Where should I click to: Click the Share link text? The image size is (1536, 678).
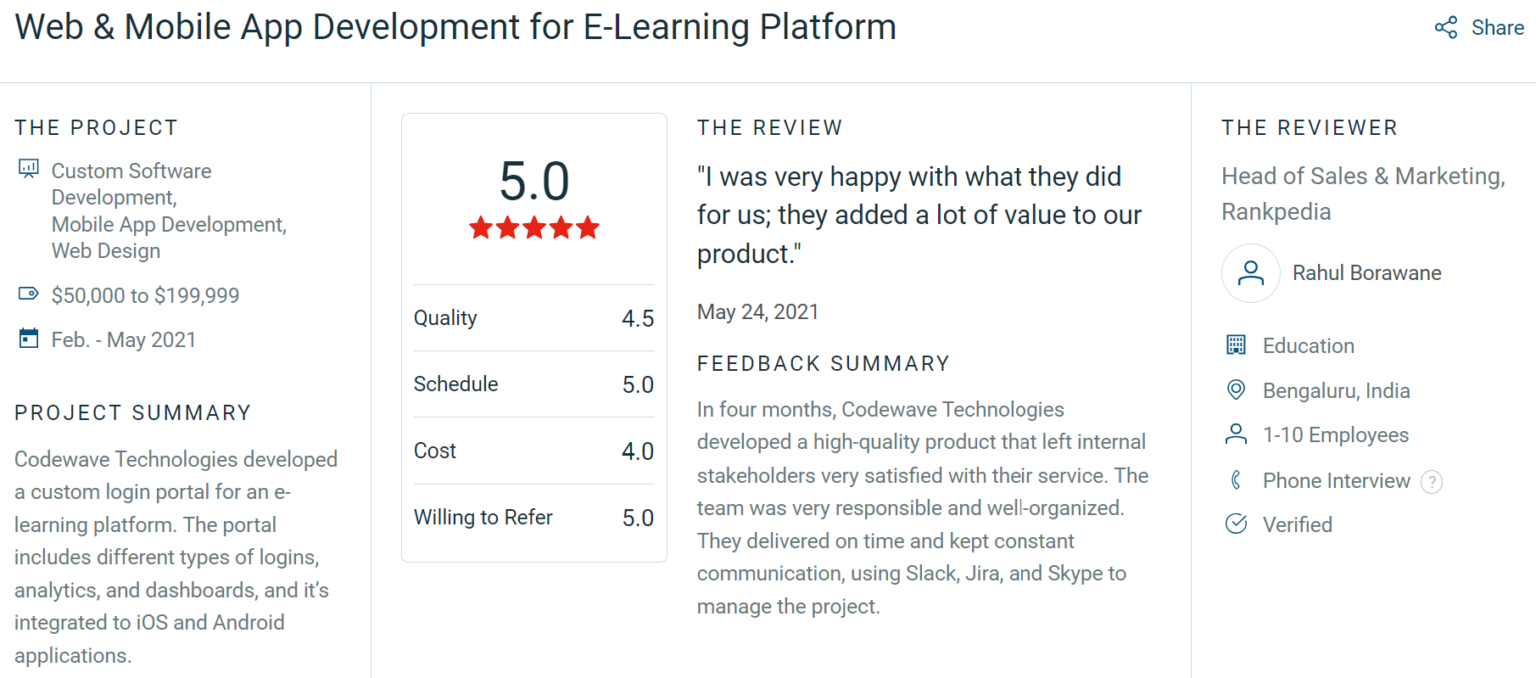1497,28
